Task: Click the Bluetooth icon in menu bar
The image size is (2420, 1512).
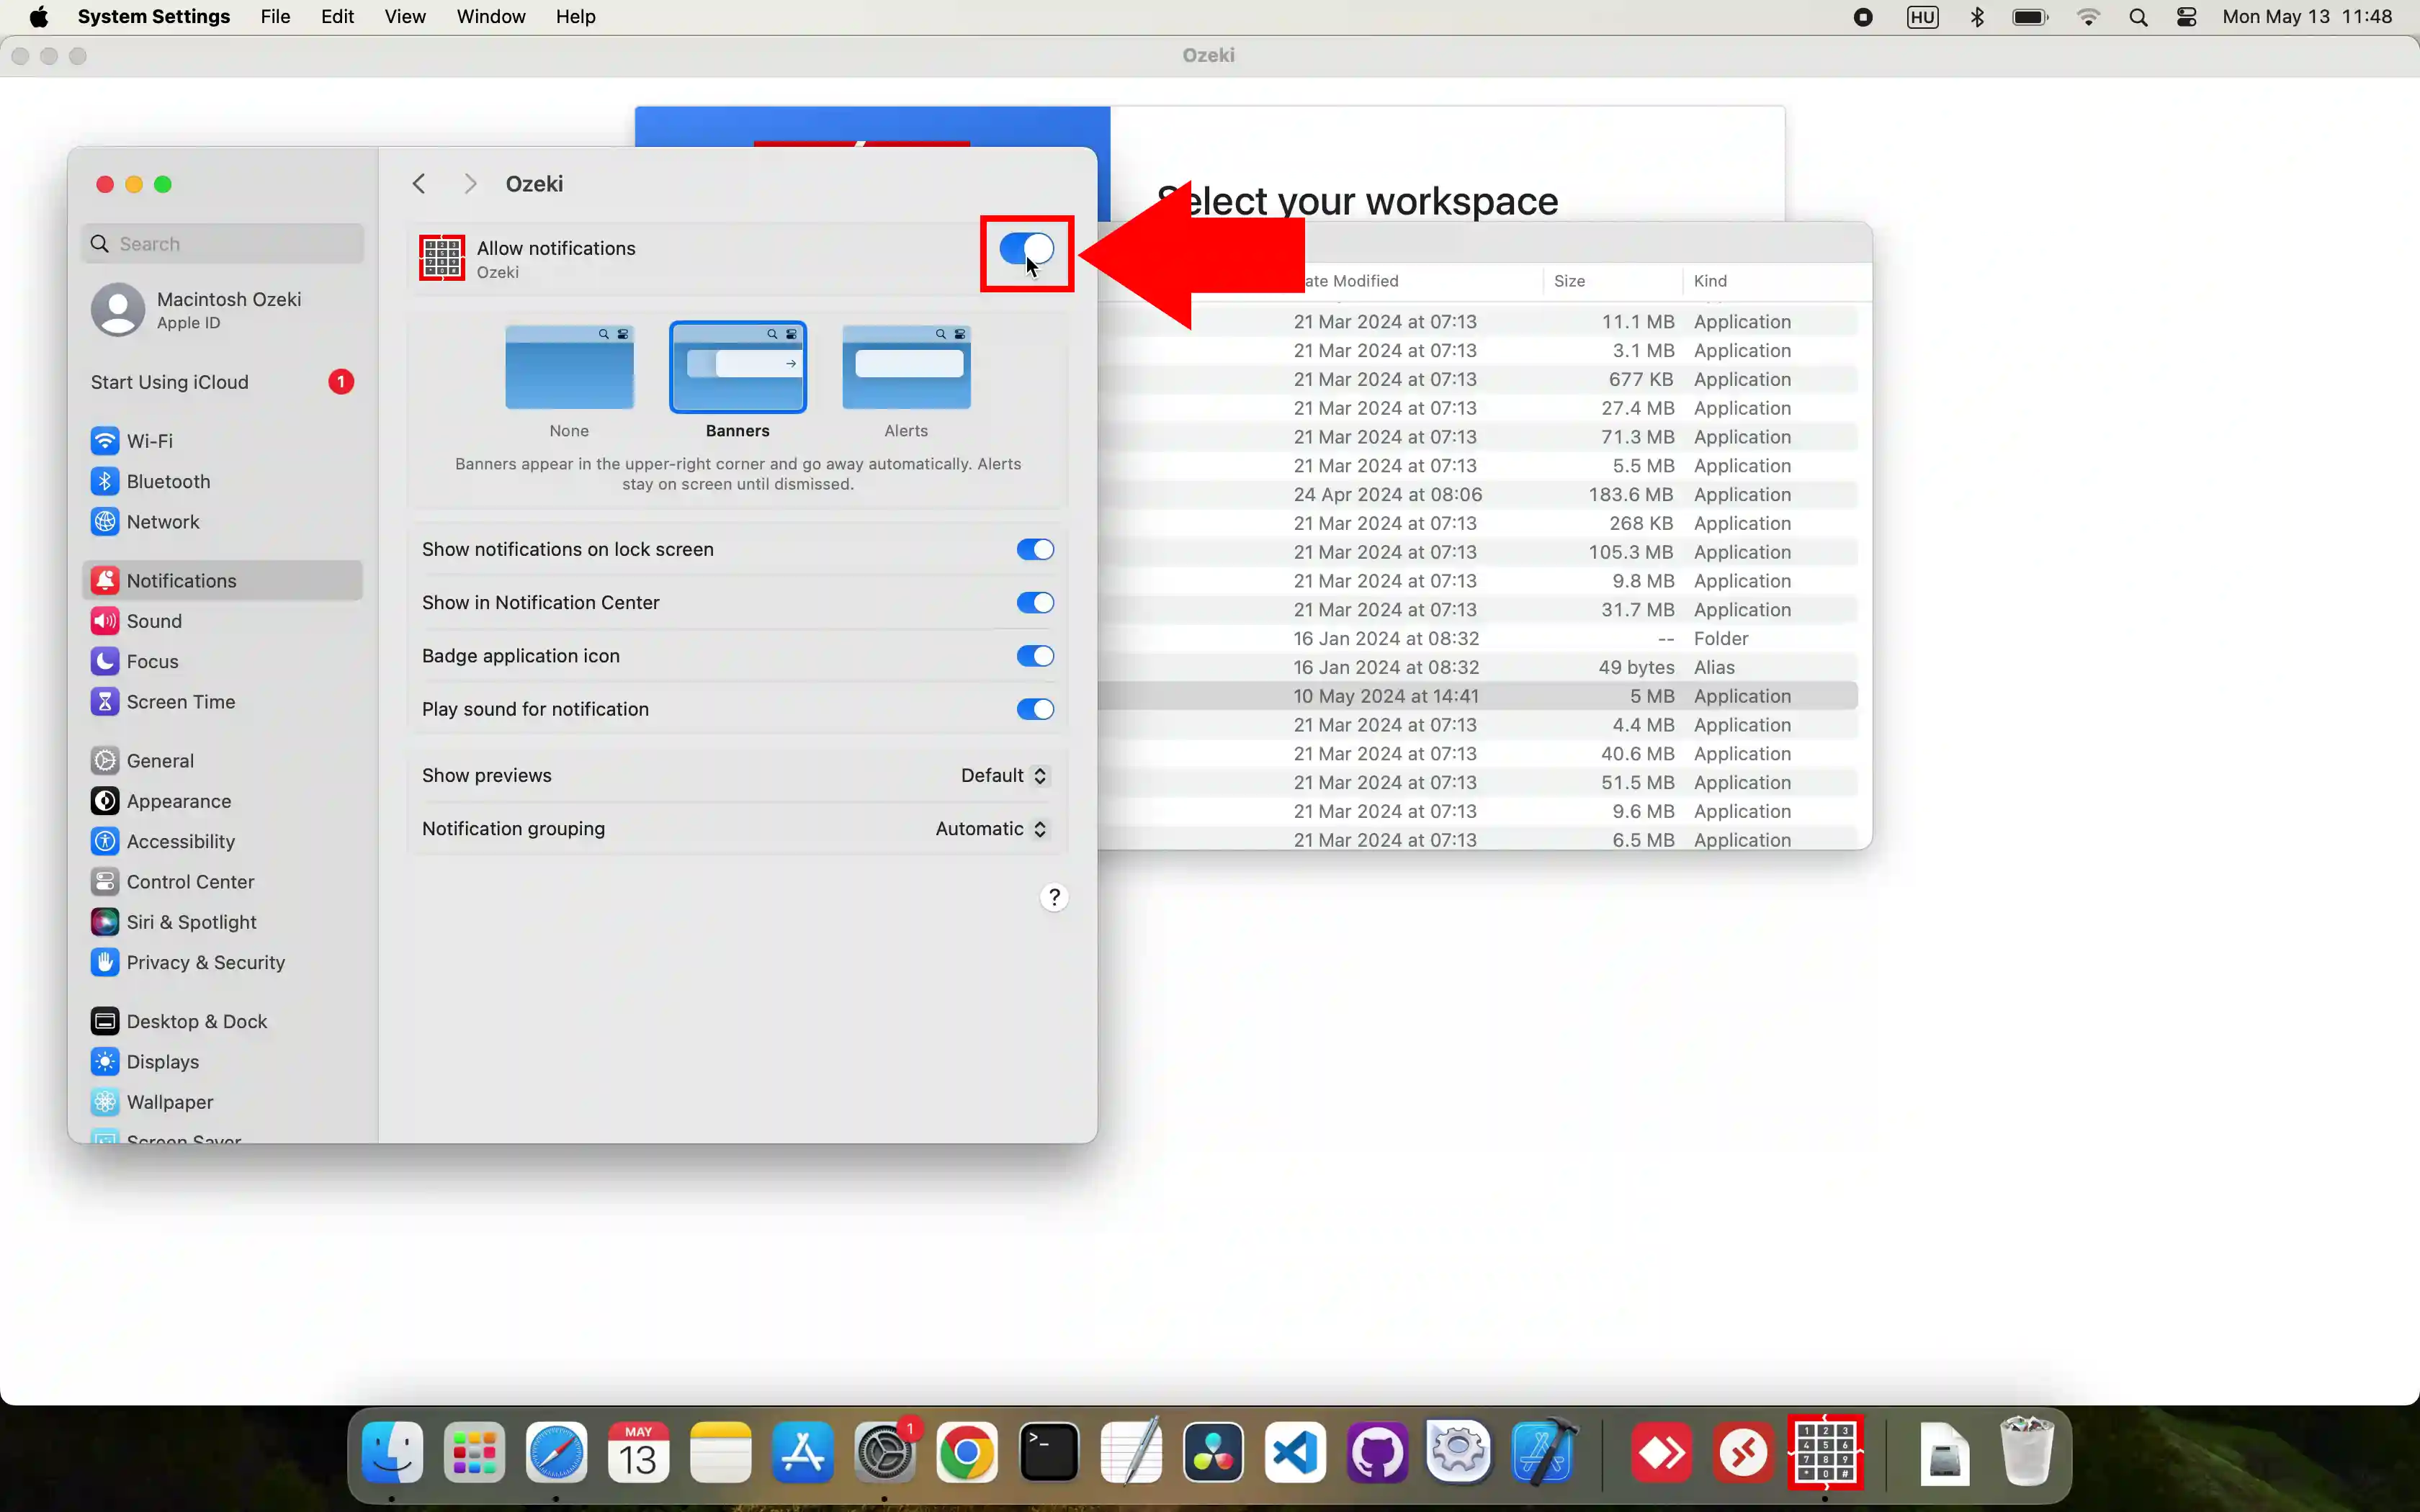Action: click(x=1977, y=17)
